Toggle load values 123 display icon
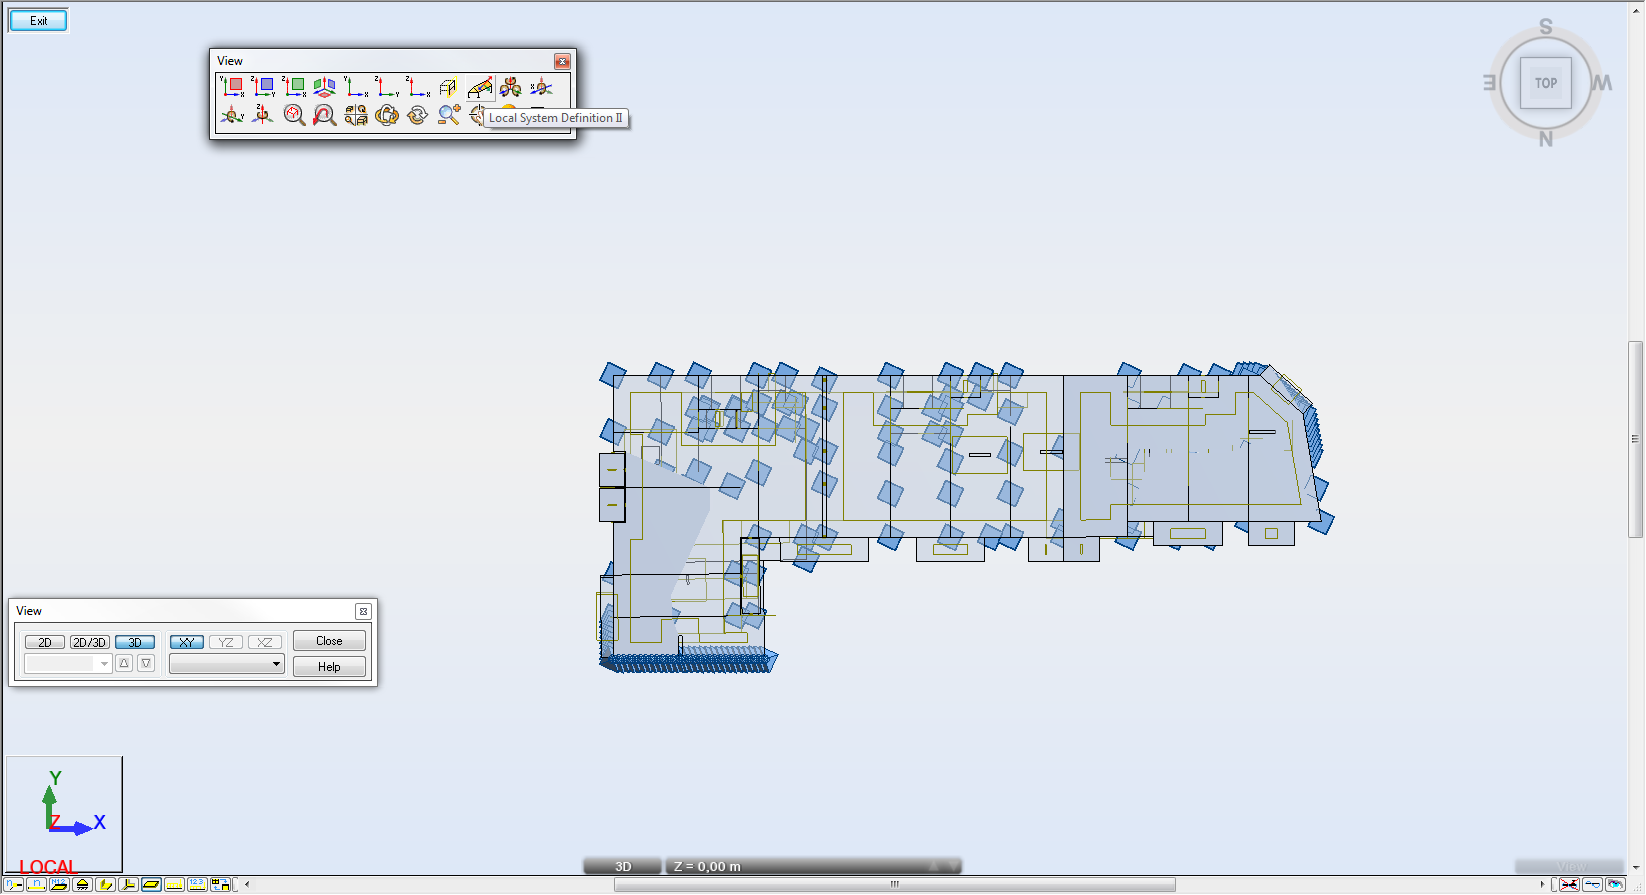Image resolution: width=1646 pixels, height=895 pixels. pyautogui.click(x=198, y=884)
